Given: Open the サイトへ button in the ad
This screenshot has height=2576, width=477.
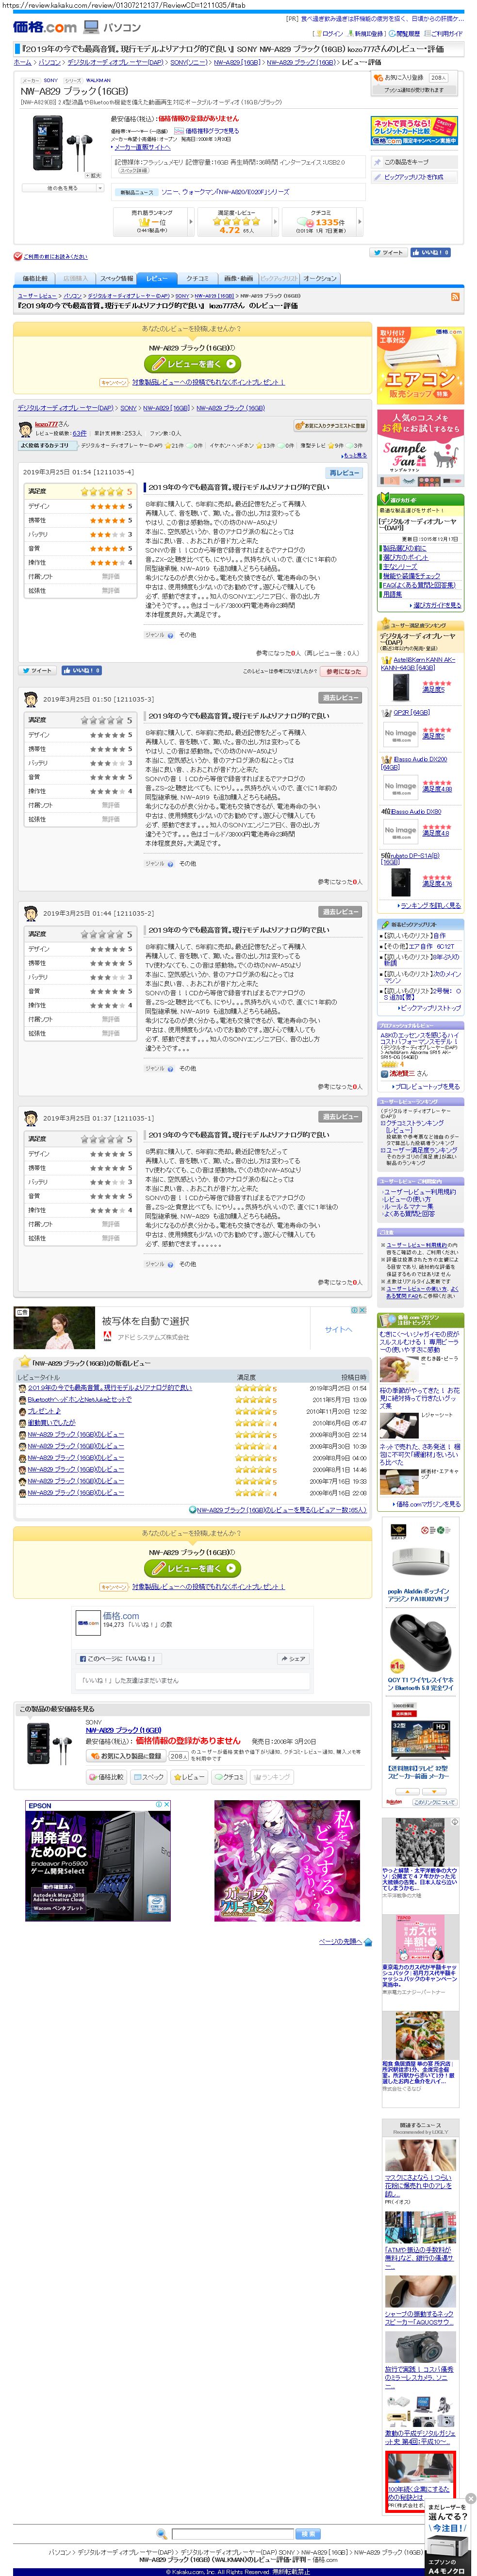Looking at the screenshot, I should [338, 1329].
